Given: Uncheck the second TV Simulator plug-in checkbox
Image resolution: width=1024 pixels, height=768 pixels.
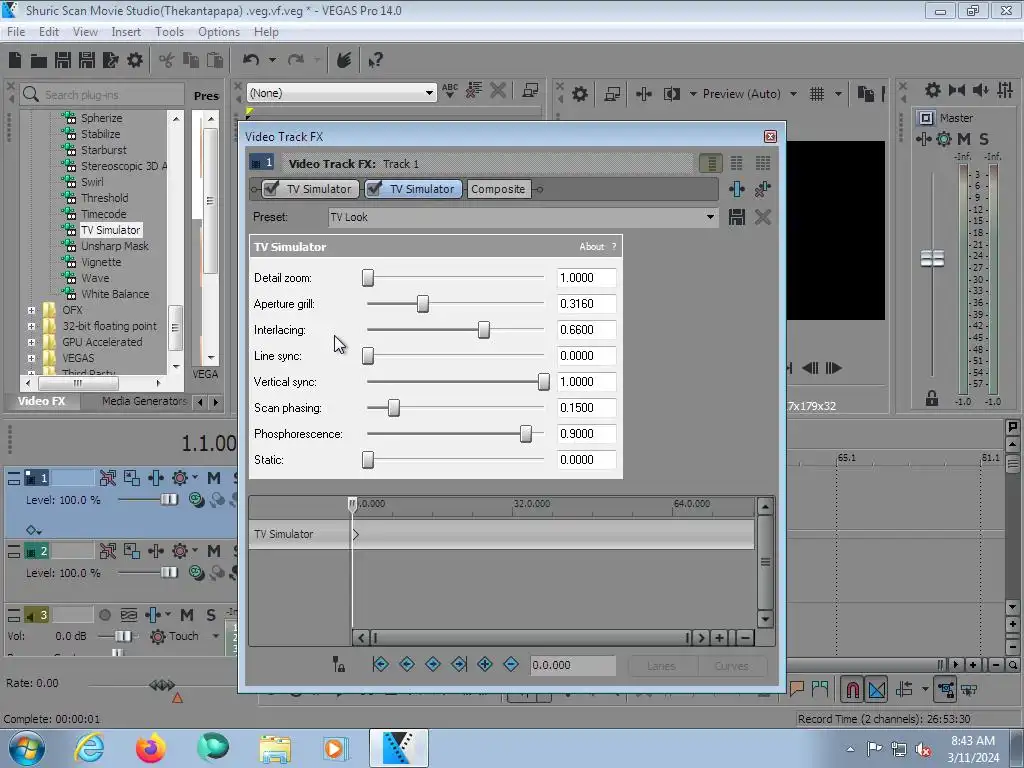Looking at the screenshot, I should (374, 189).
